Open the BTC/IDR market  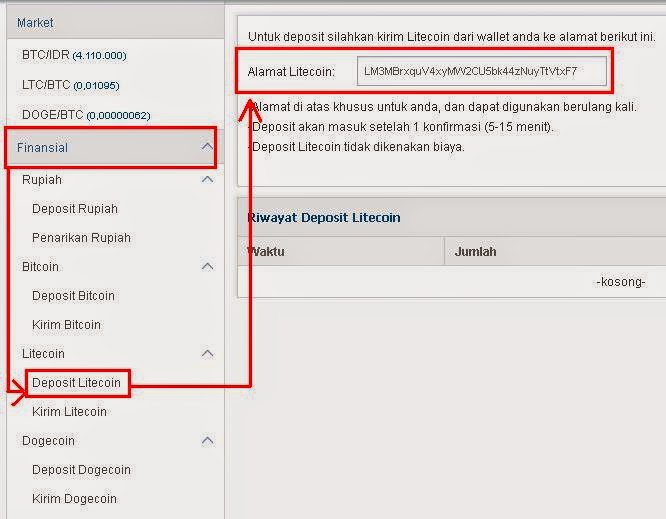pyautogui.click(x=74, y=55)
